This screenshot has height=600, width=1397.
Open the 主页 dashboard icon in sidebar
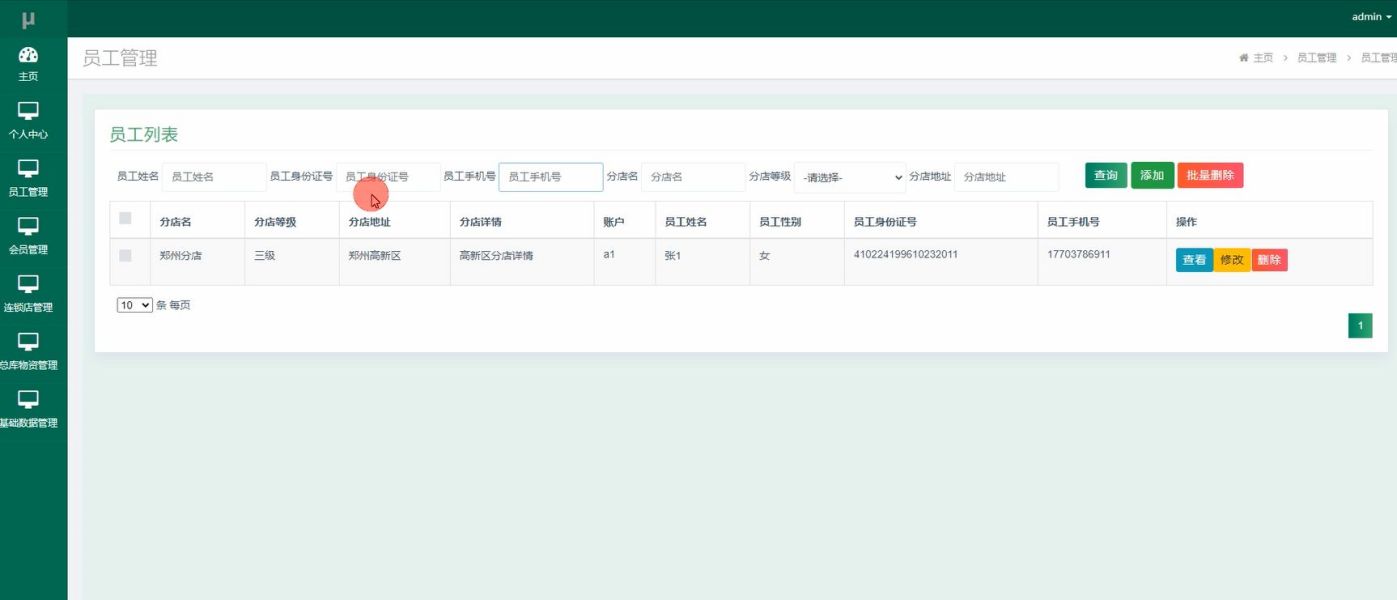click(28, 55)
